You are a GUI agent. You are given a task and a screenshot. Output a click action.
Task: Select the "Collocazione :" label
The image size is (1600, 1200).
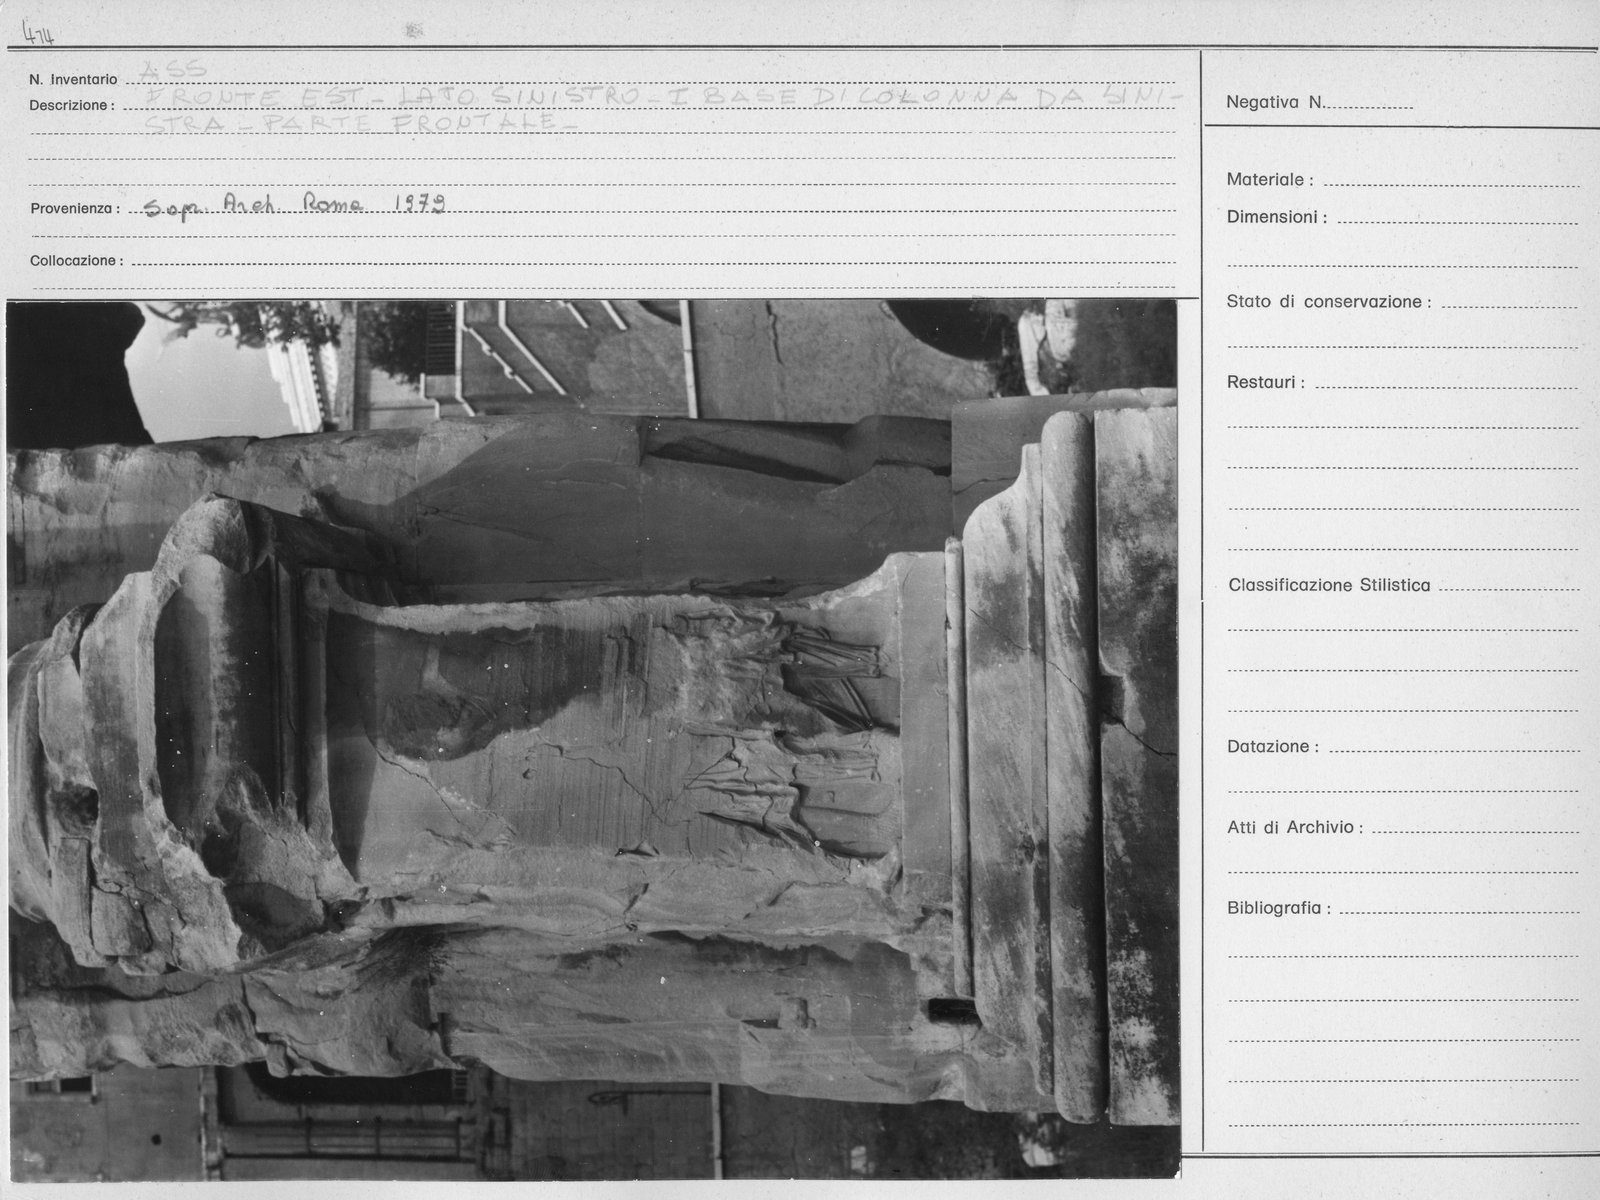click(77, 261)
